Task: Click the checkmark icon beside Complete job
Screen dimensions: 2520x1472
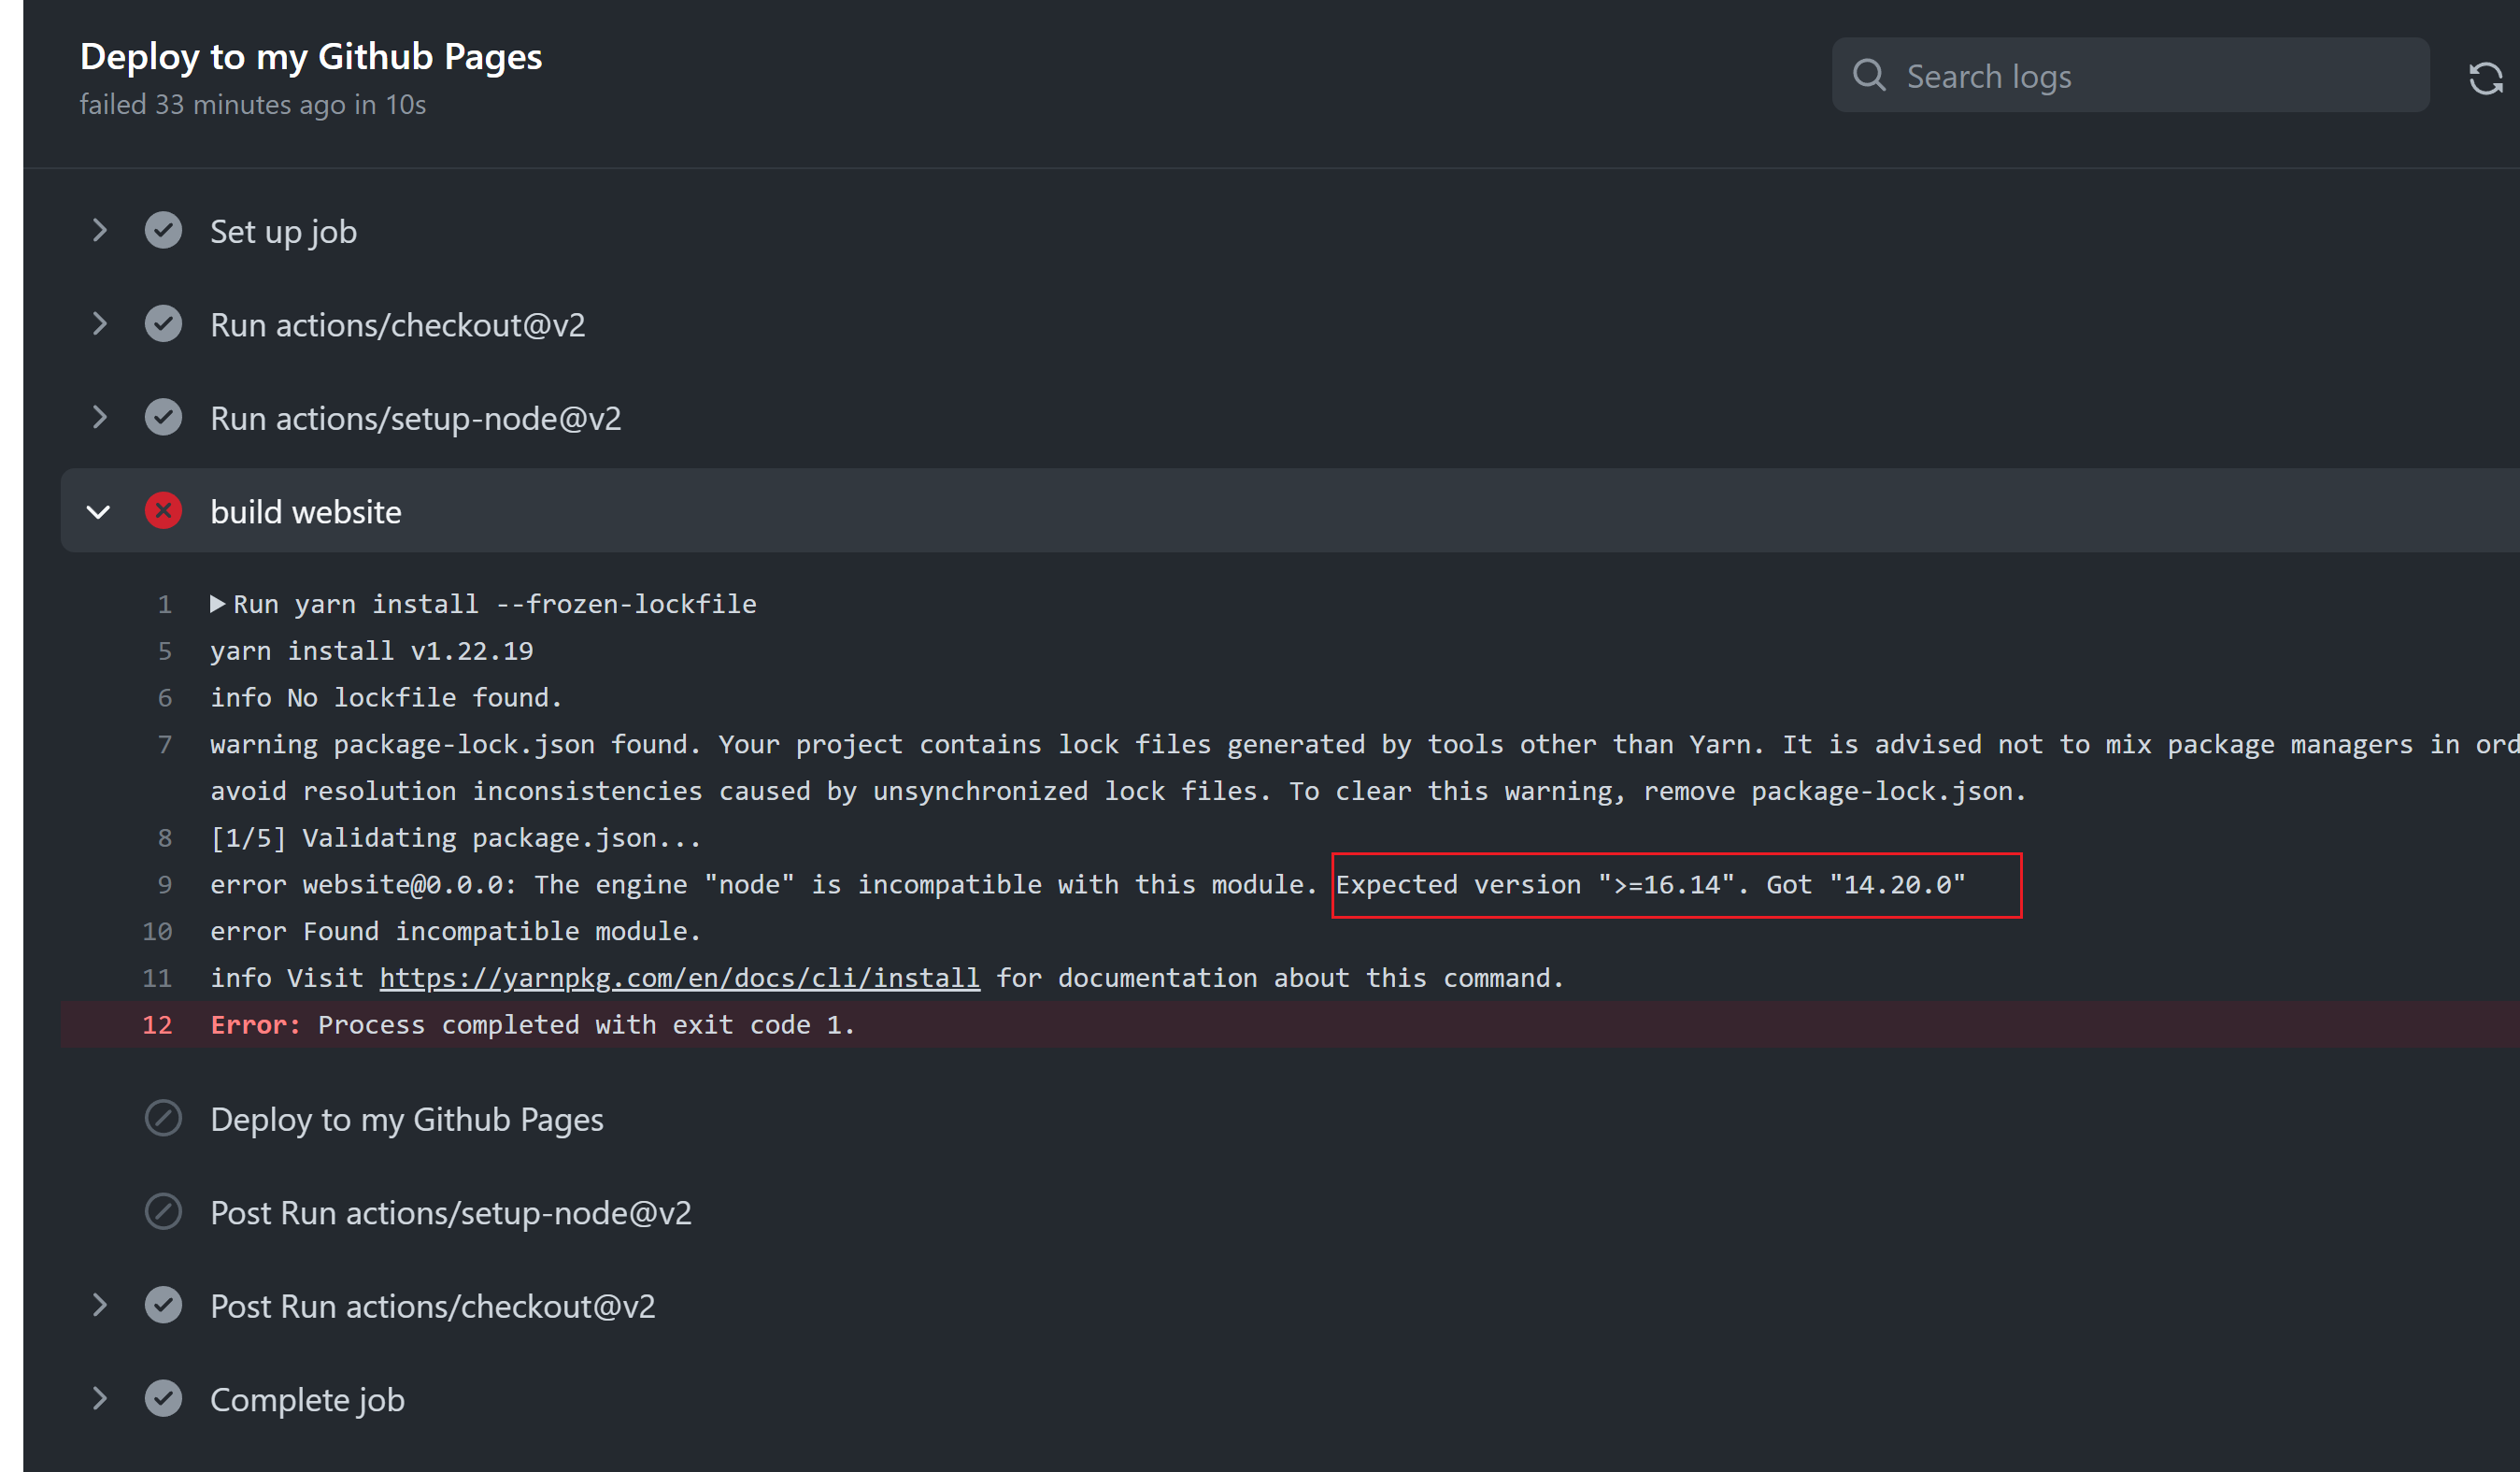Action: [163, 1399]
